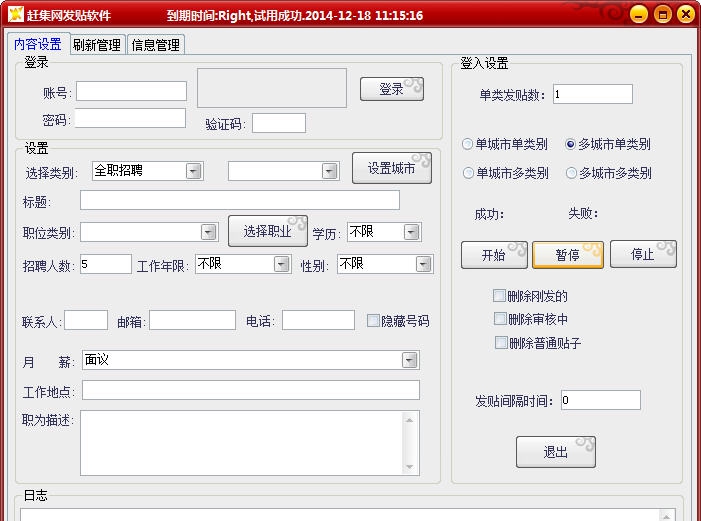Open the 刷新管理 tab
Image resolution: width=701 pixels, height=521 pixels.
pyautogui.click(x=97, y=45)
